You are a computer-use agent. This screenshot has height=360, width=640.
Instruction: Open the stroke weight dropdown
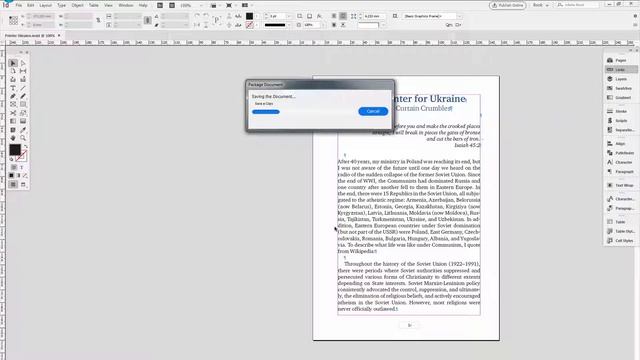[289, 16]
